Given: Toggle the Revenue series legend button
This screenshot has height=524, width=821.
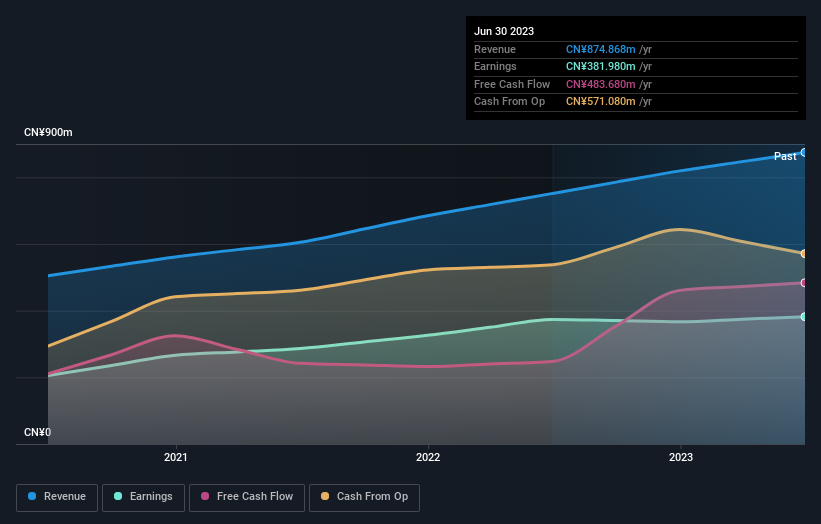Looking at the screenshot, I should click(57, 497).
